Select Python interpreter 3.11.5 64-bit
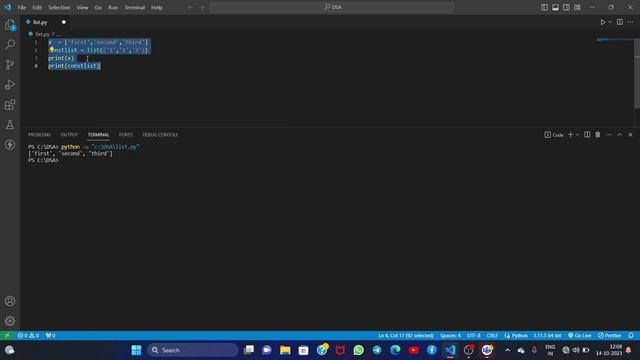640x360 pixels. coord(547,336)
